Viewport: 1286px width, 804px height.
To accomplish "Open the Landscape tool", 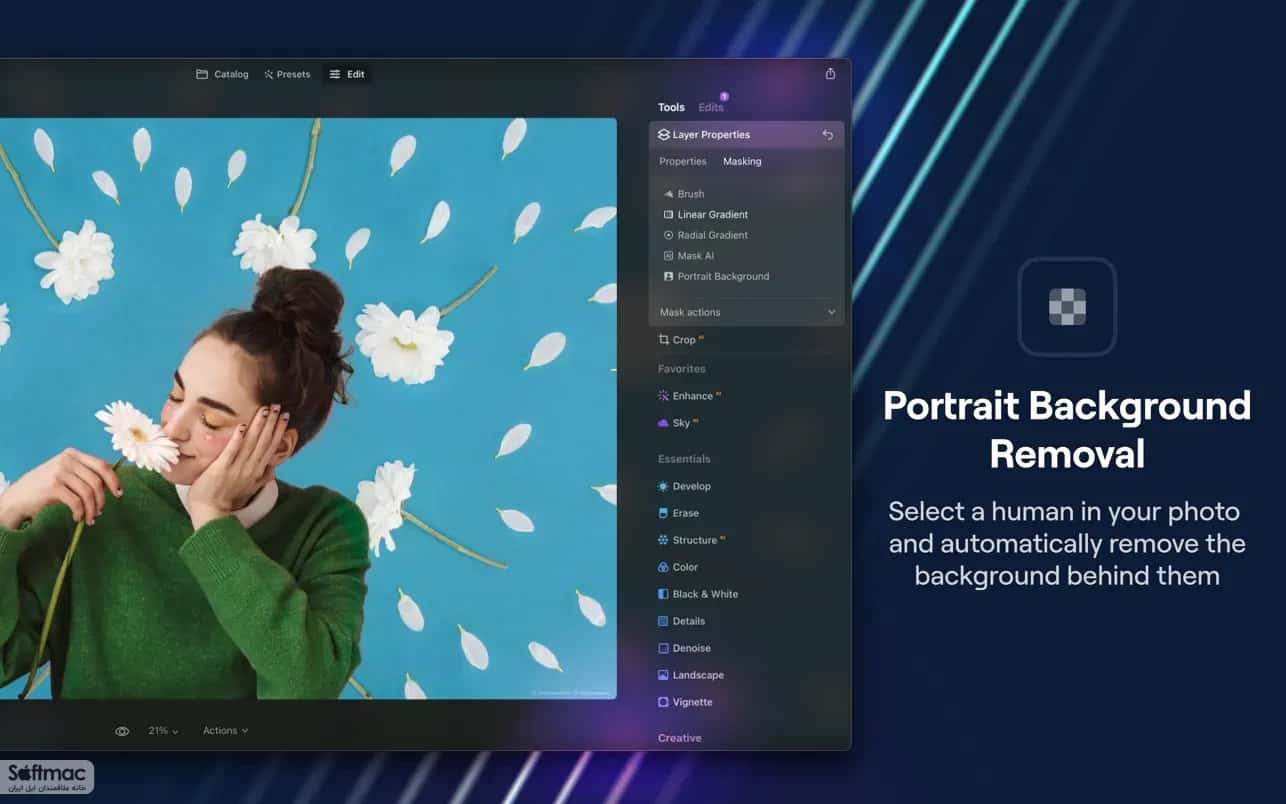I will pos(690,675).
